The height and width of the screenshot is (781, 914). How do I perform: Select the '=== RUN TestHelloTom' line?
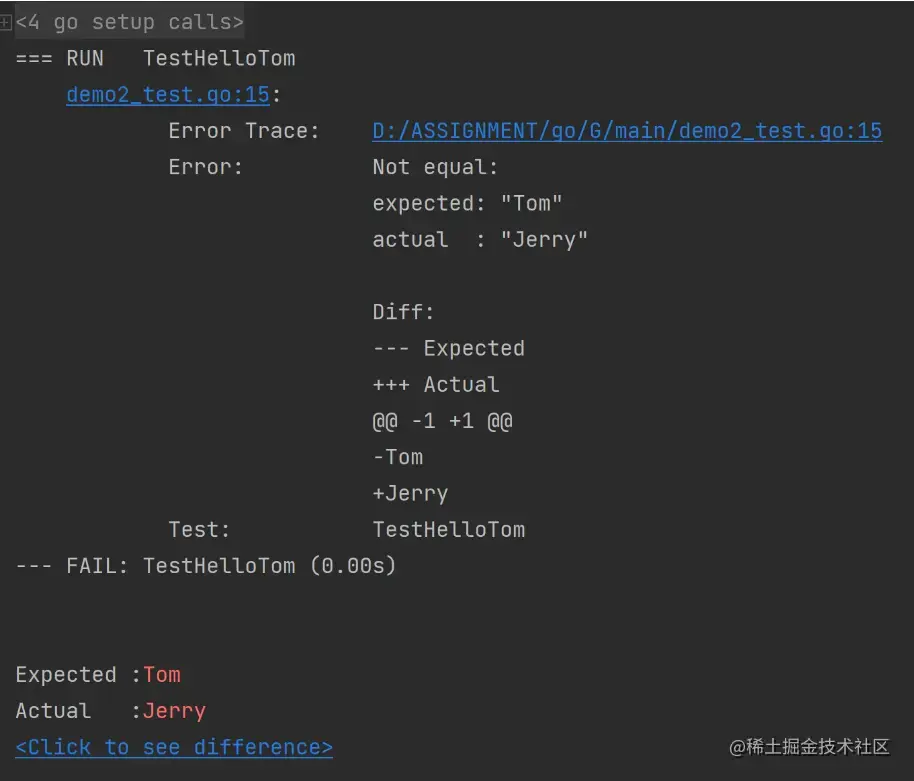(x=156, y=58)
